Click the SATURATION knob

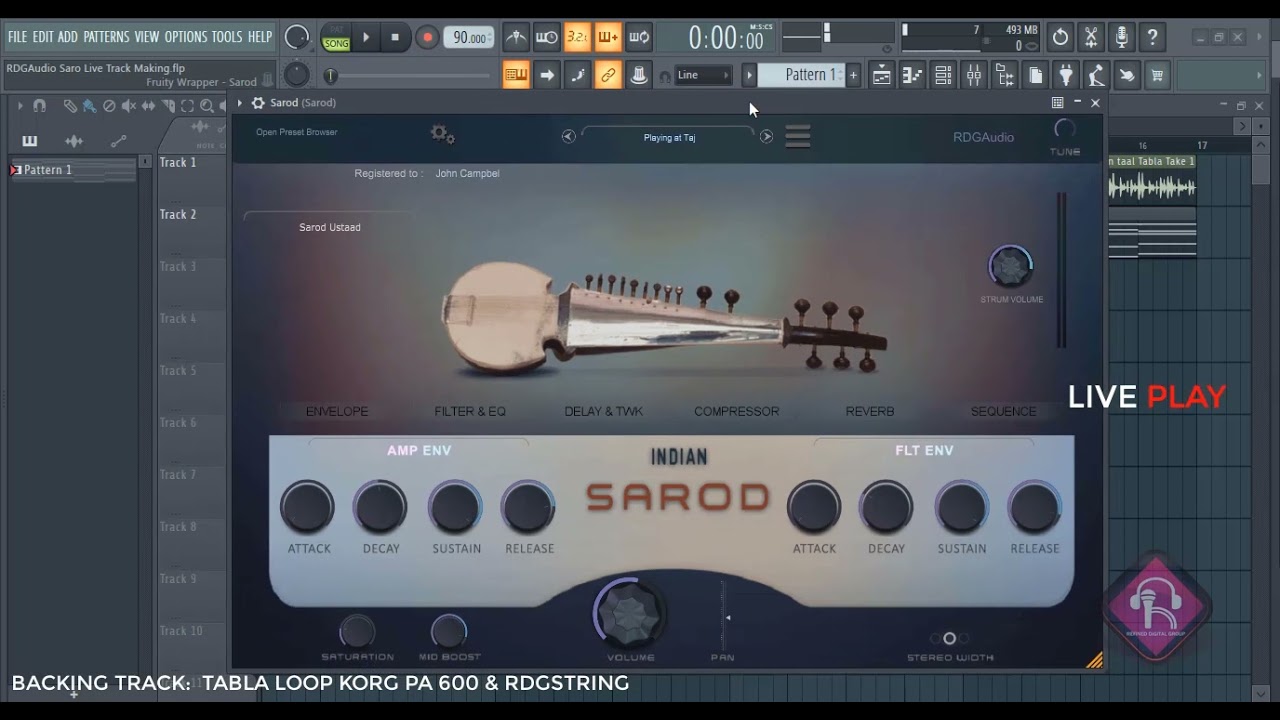pos(357,632)
